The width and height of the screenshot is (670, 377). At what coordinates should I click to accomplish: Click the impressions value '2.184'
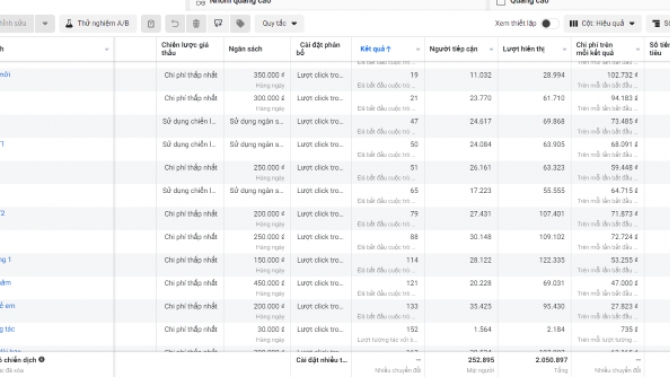point(555,329)
